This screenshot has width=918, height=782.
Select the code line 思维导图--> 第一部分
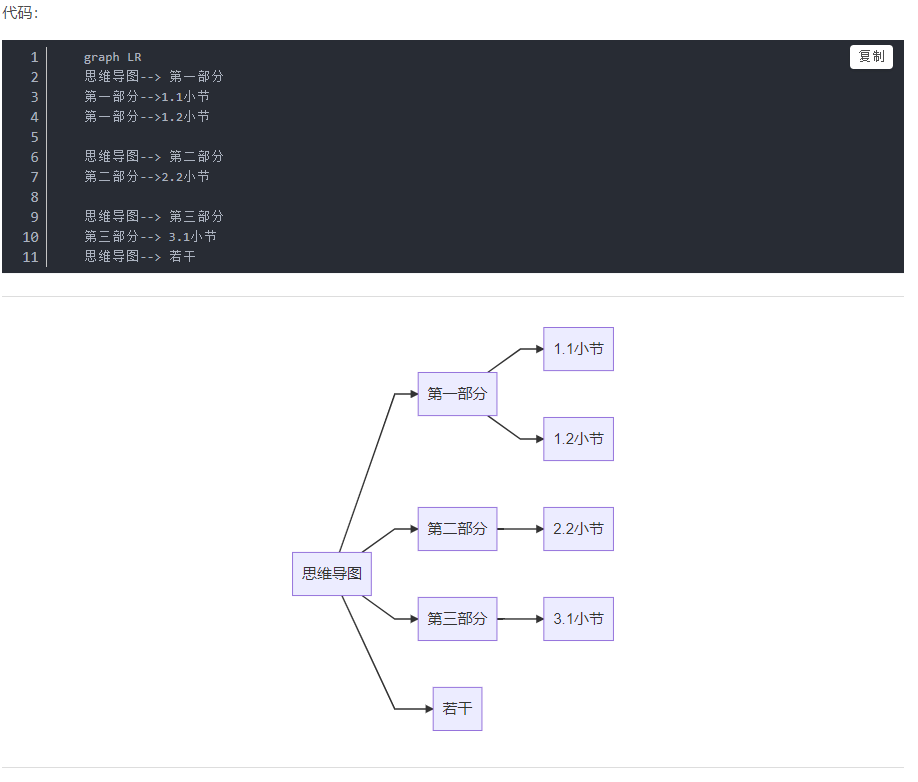pyautogui.click(x=152, y=77)
